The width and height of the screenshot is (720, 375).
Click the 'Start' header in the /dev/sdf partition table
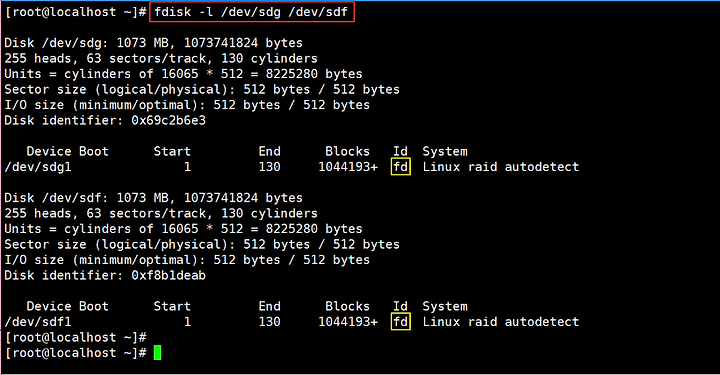pyautogui.click(x=172, y=306)
